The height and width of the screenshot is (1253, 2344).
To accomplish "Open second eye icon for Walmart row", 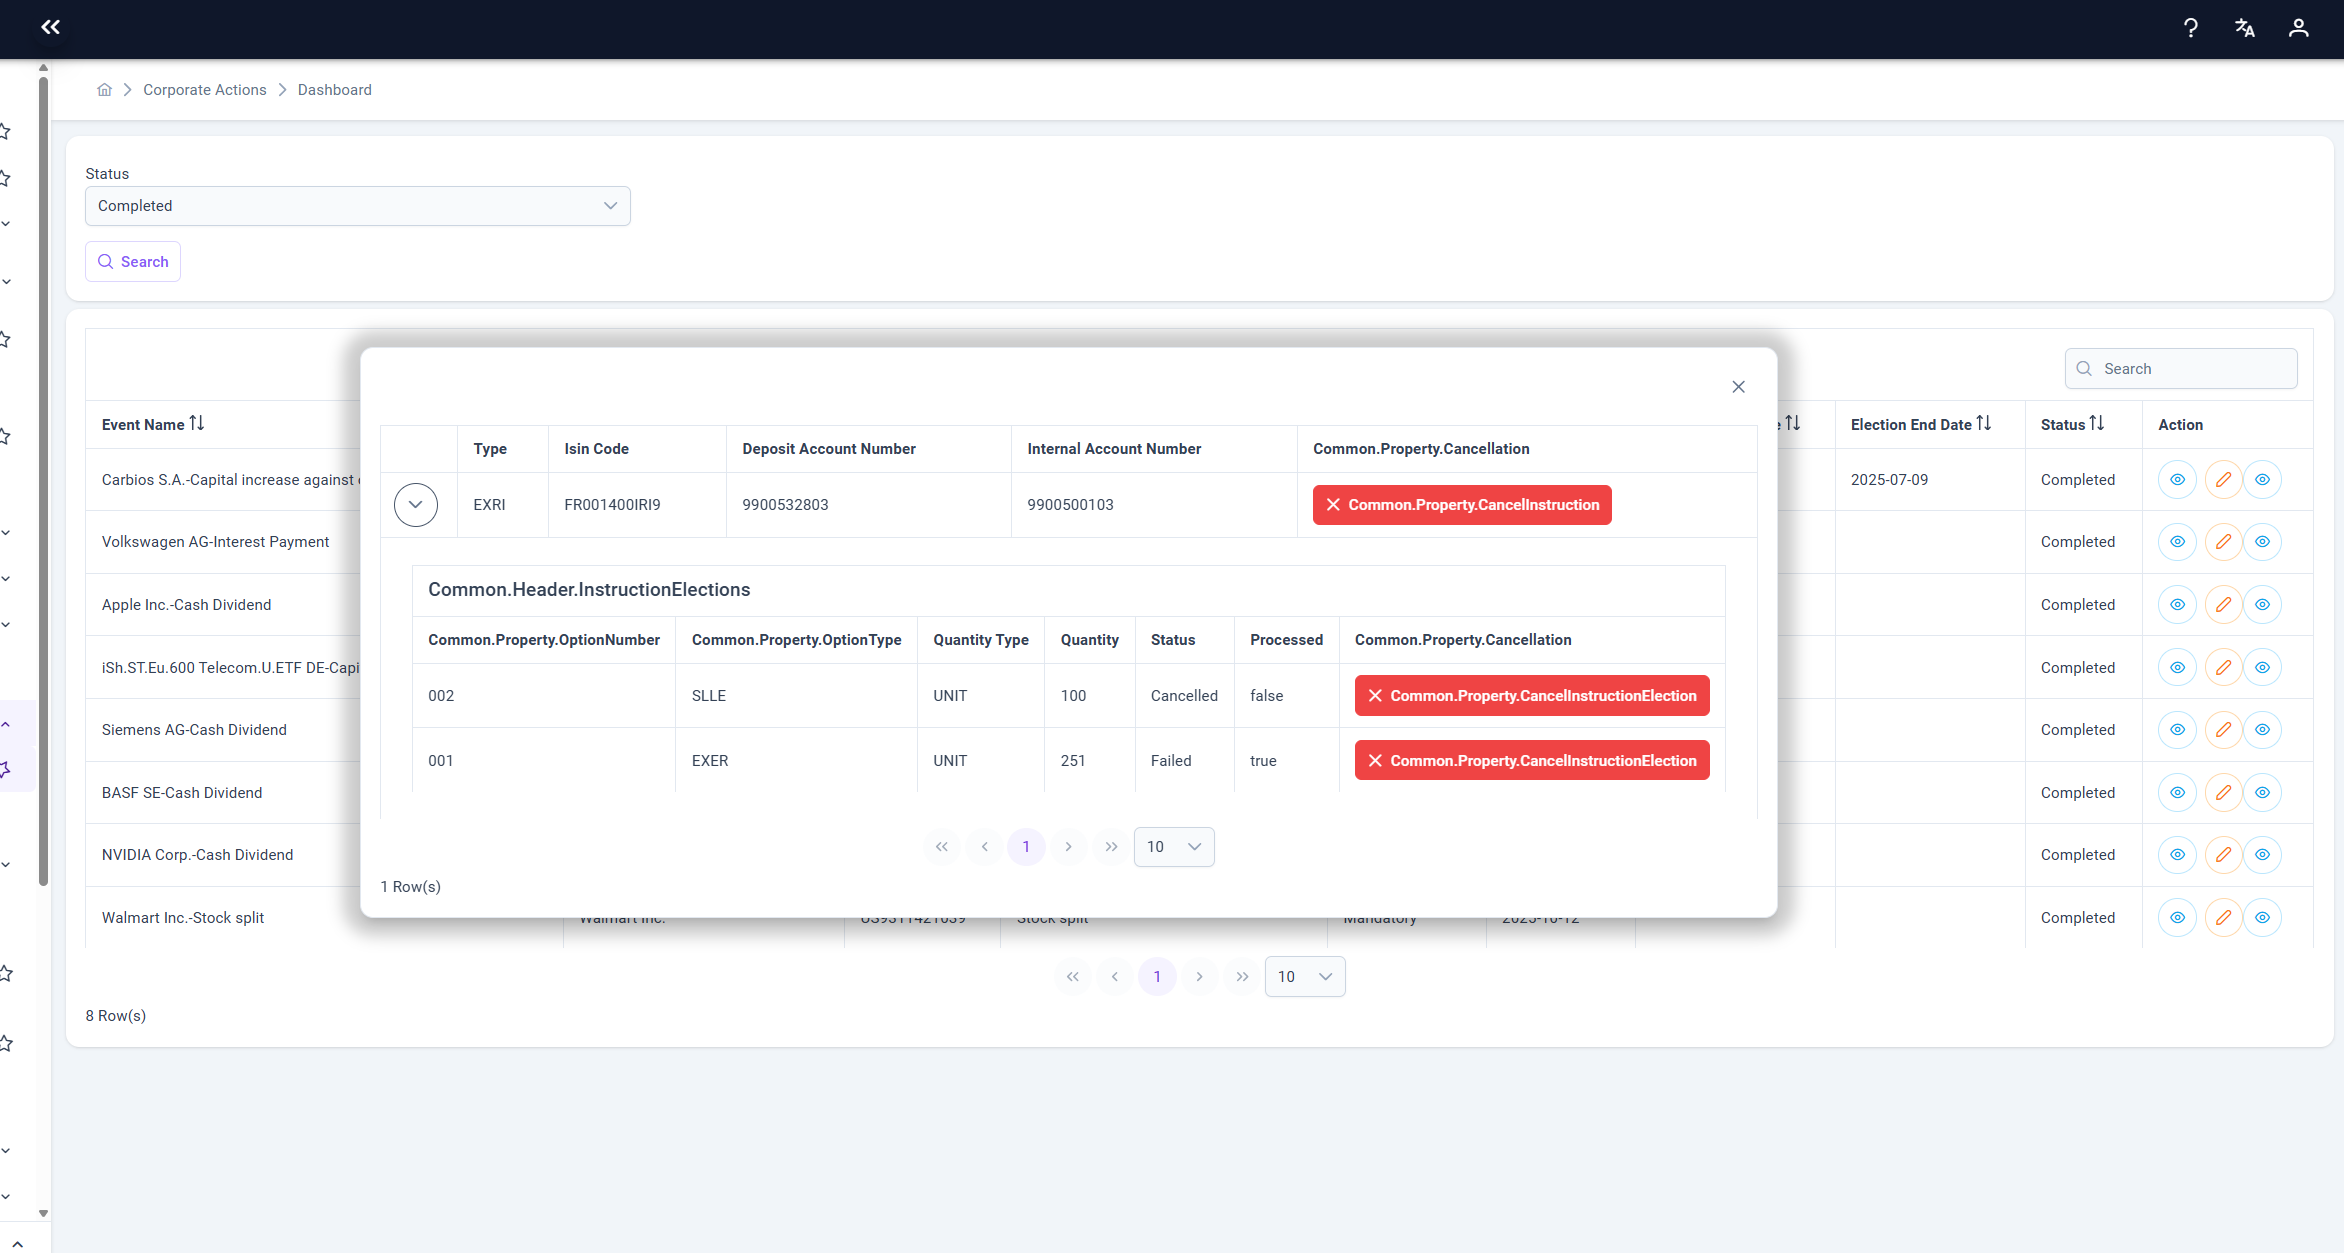I will click(2262, 918).
